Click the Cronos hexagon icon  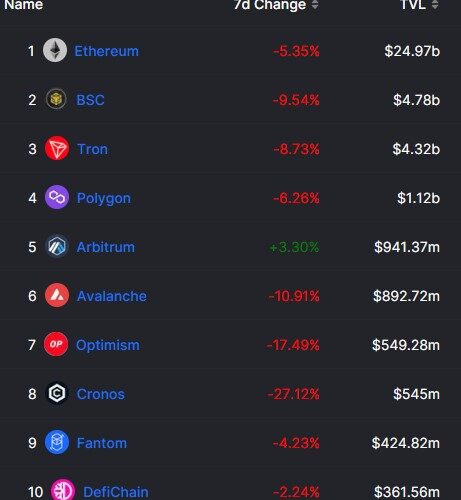click(x=57, y=393)
